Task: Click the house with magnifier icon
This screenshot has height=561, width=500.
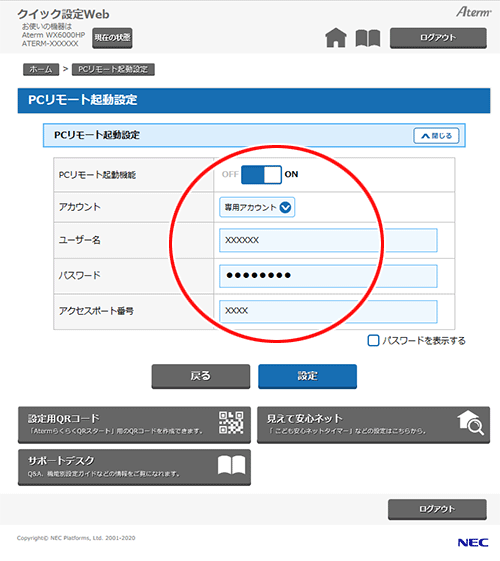Action: [471, 423]
